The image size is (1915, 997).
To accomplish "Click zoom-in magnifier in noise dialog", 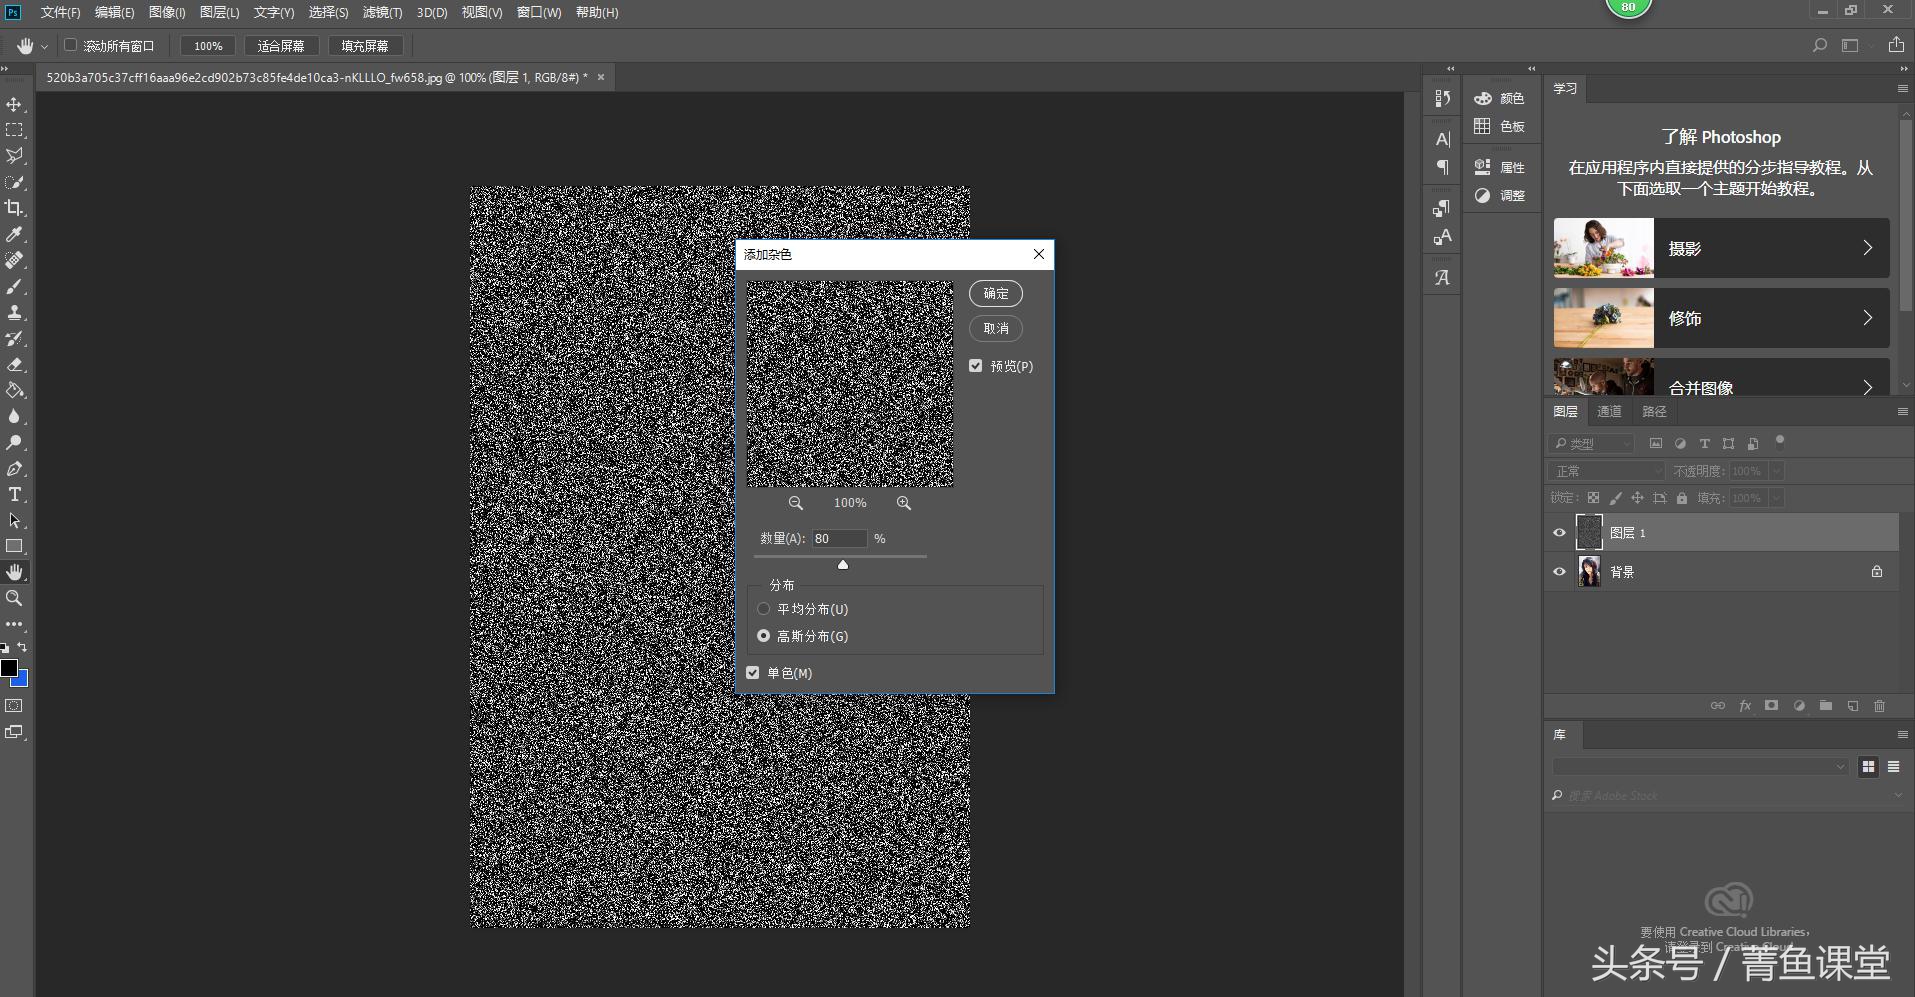I will point(903,503).
